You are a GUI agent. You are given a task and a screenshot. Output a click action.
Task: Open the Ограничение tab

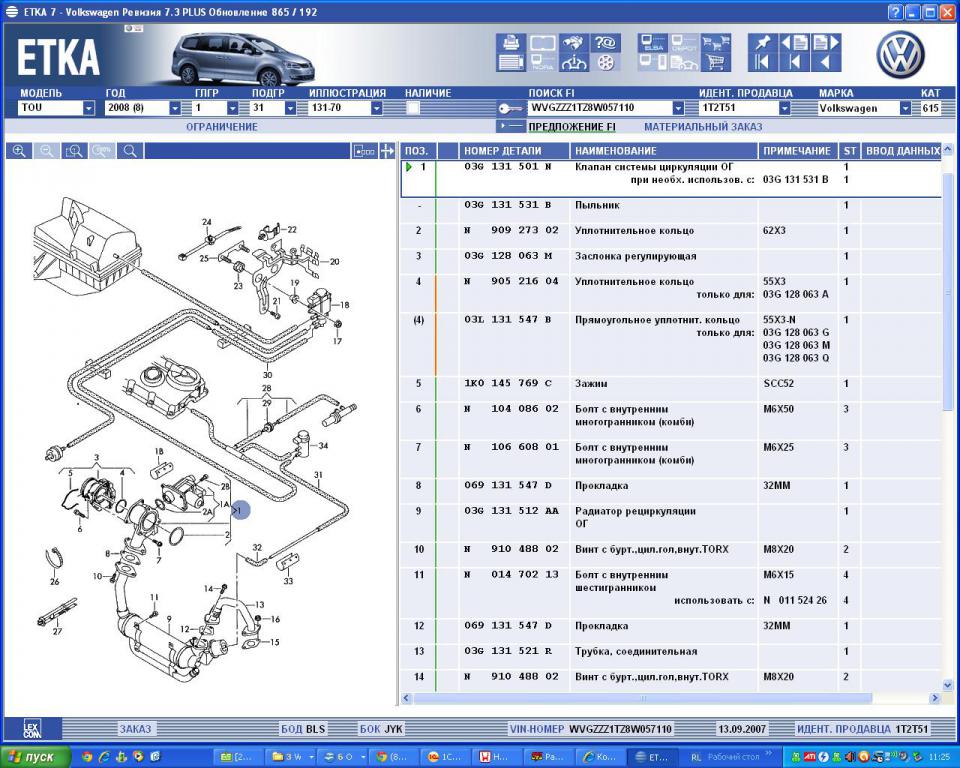(x=222, y=127)
